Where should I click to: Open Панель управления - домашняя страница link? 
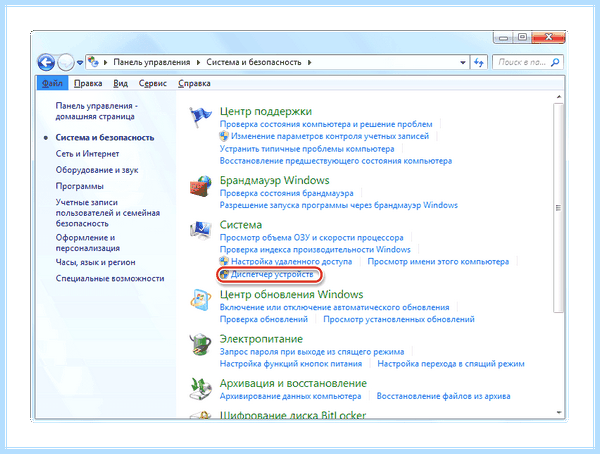tap(96, 111)
